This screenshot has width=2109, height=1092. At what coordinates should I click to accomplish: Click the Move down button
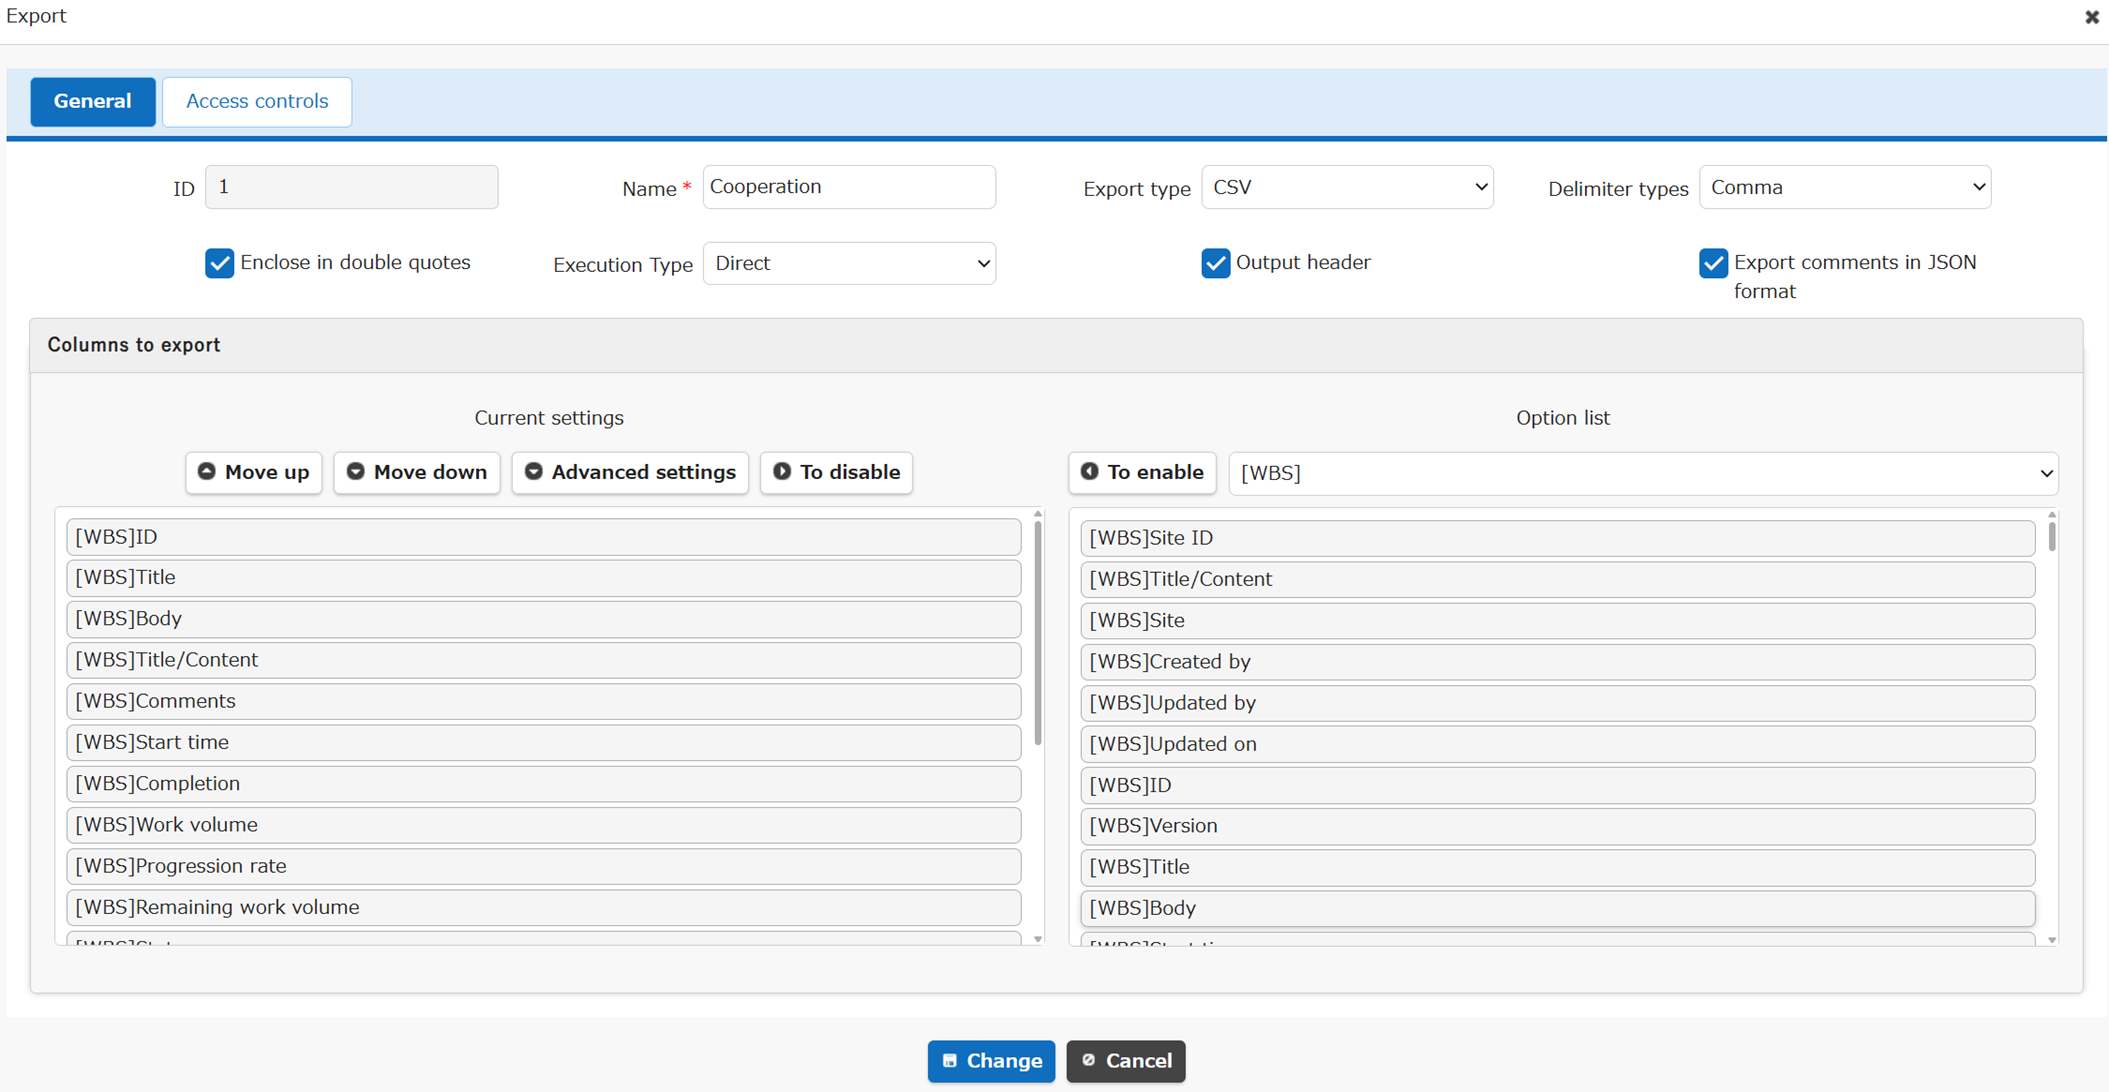(x=417, y=472)
